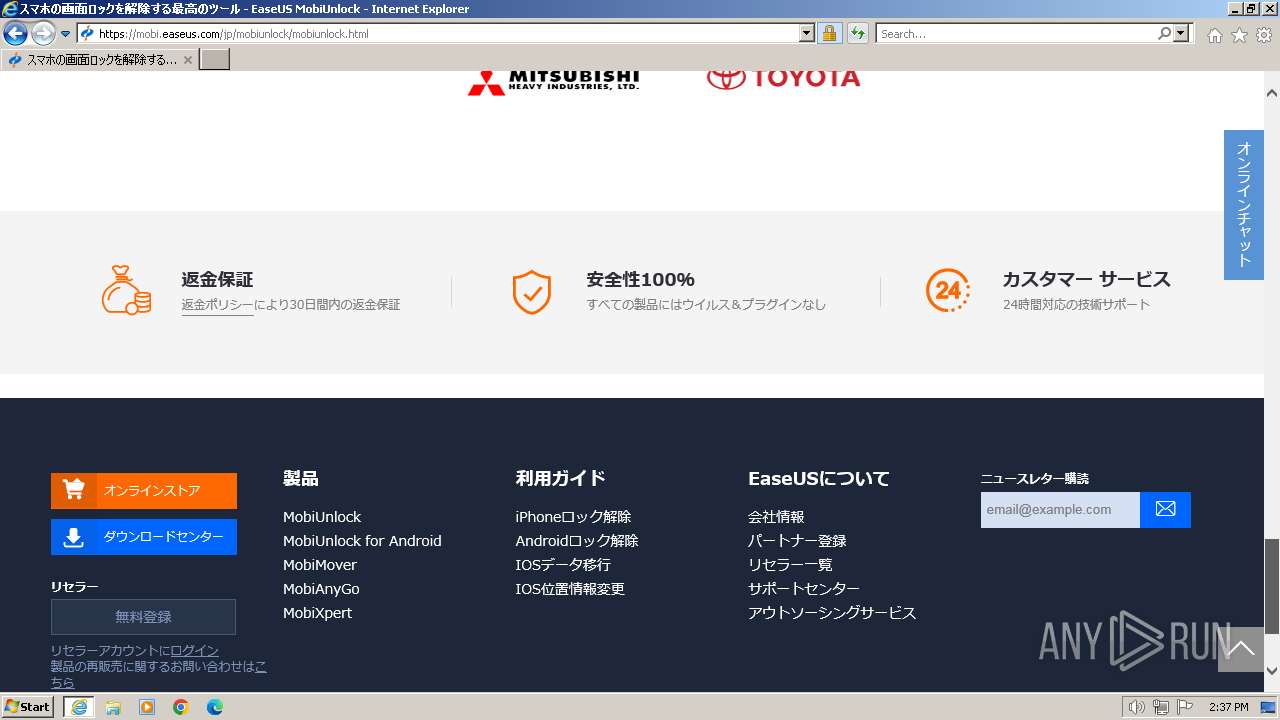Open the リセラー一覧 link
The image size is (1280, 720).
(790, 565)
